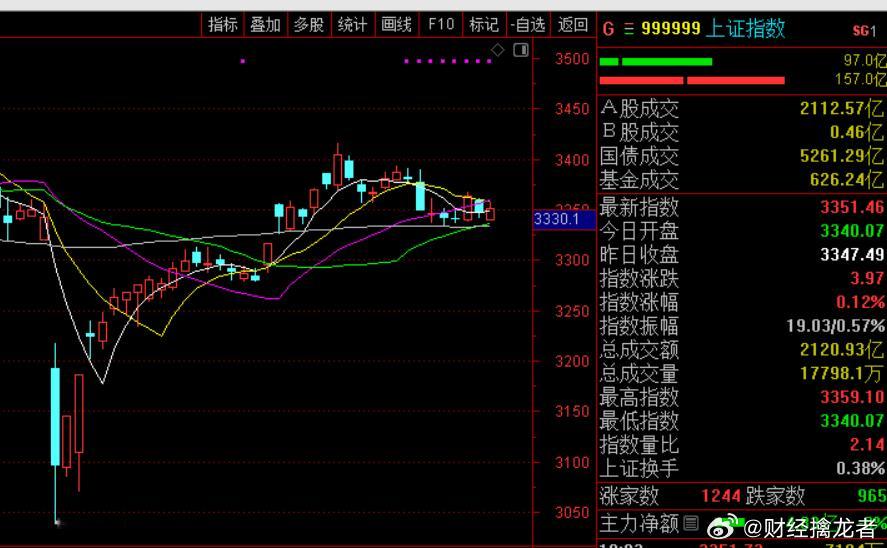Click the 总成交额 value 2120.93亿
887x548 pixels.
pyautogui.click(x=841, y=349)
